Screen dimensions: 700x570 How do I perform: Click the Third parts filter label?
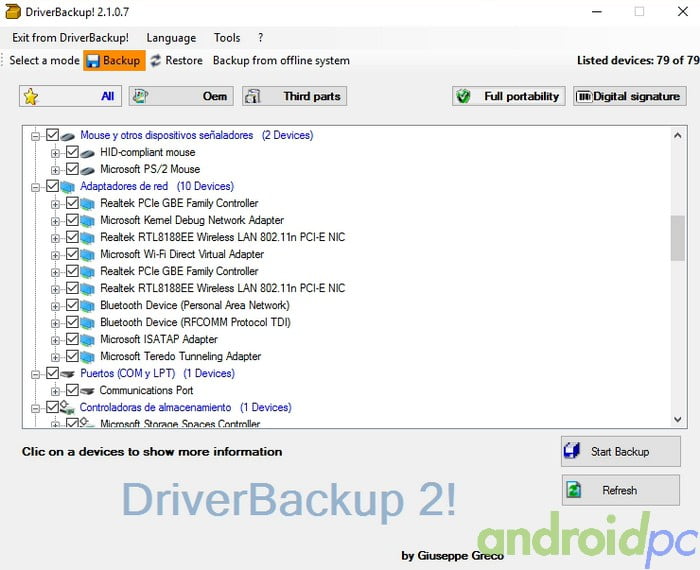coord(312,96)
